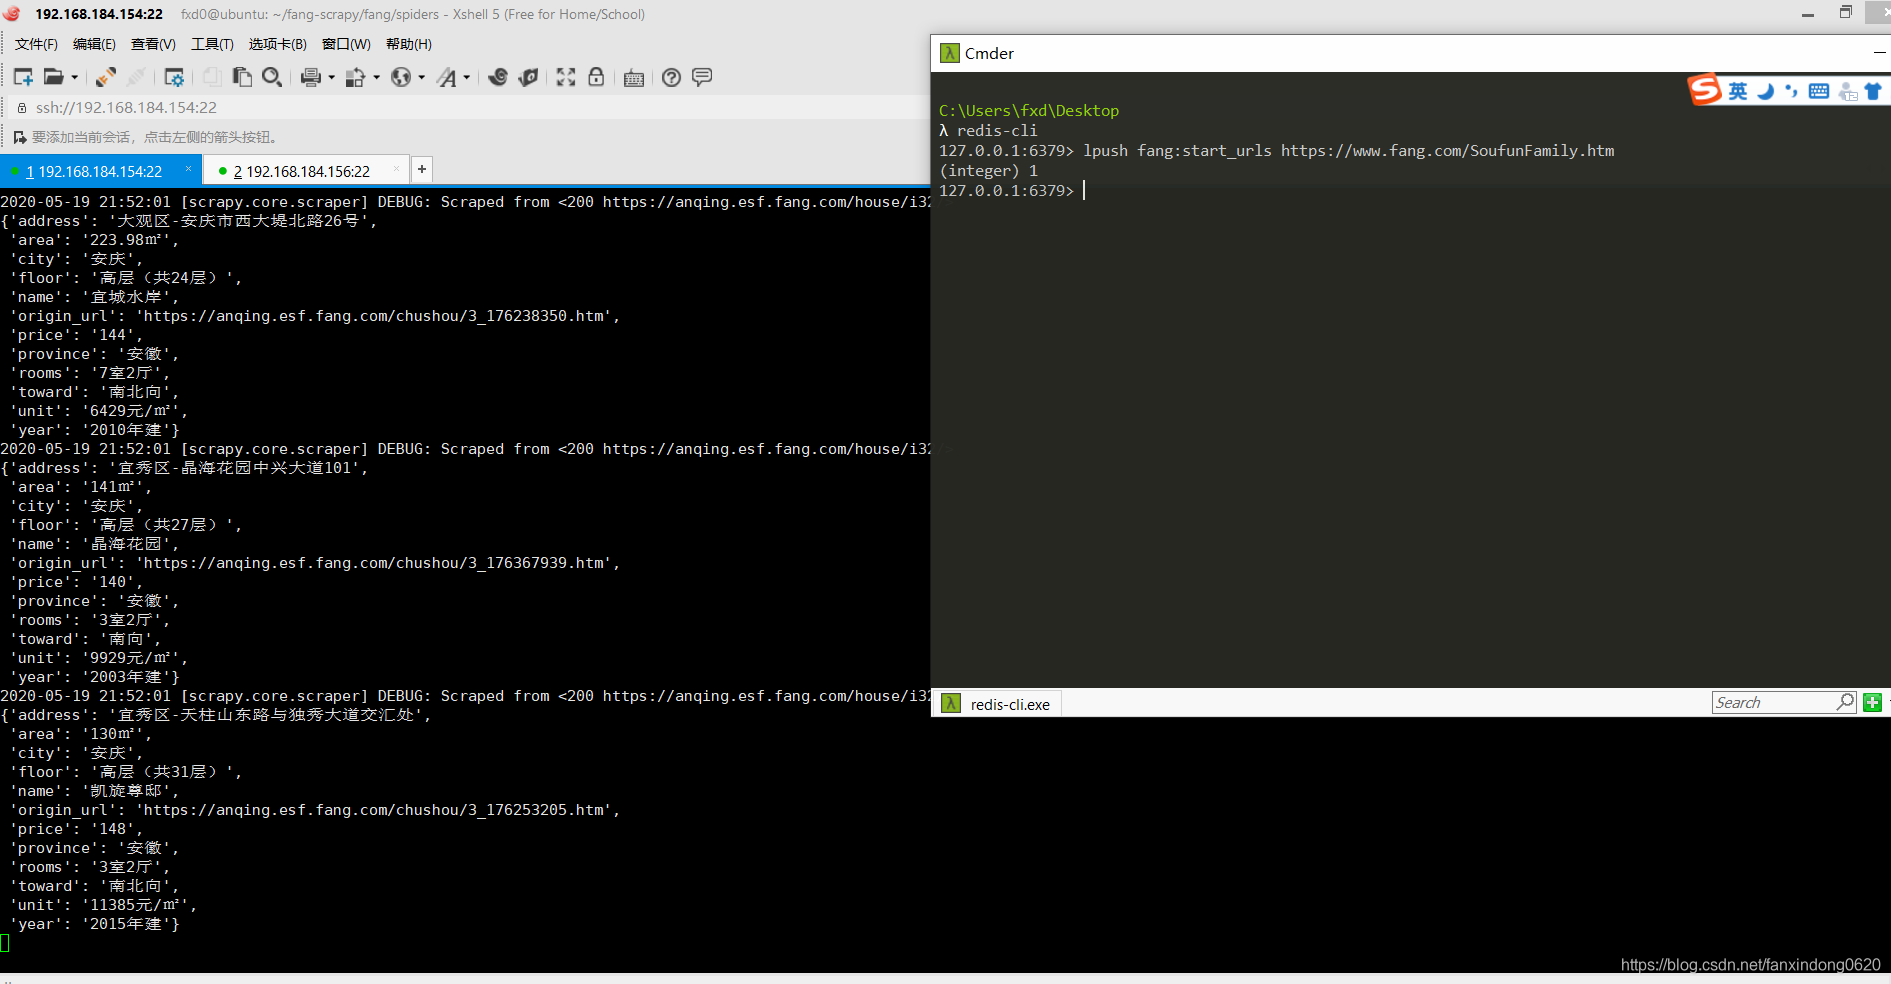Close the 192.168.184.156:22 tab
This screenshot has height=984, width=1891.
396,169
